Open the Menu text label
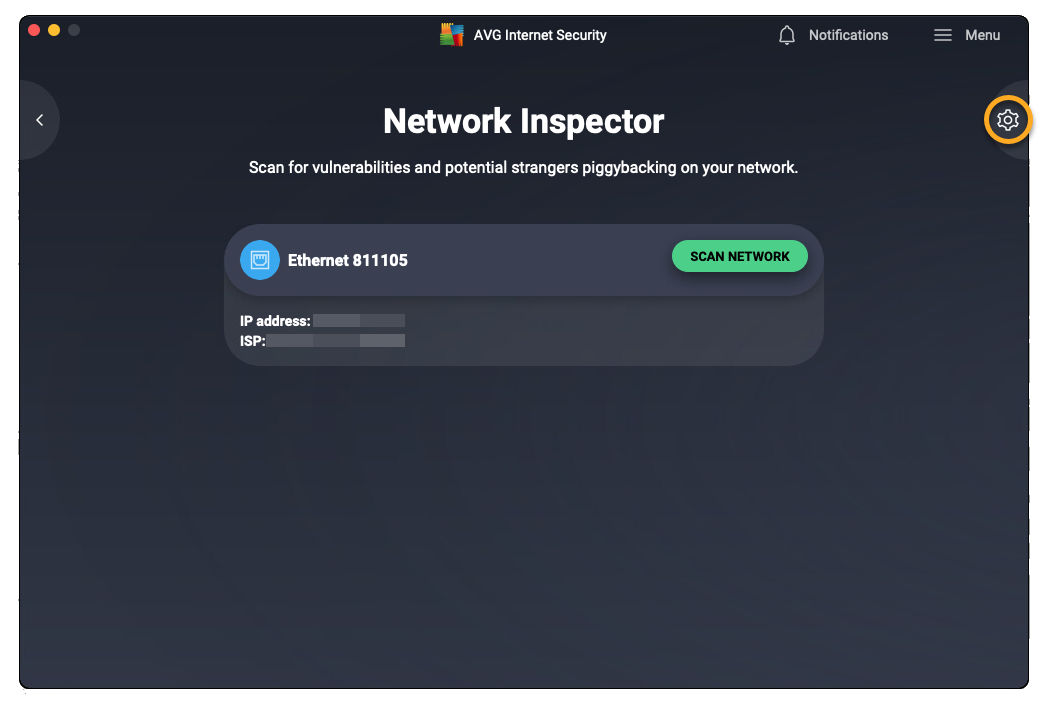1048x707 pixels. coord(982,35)
